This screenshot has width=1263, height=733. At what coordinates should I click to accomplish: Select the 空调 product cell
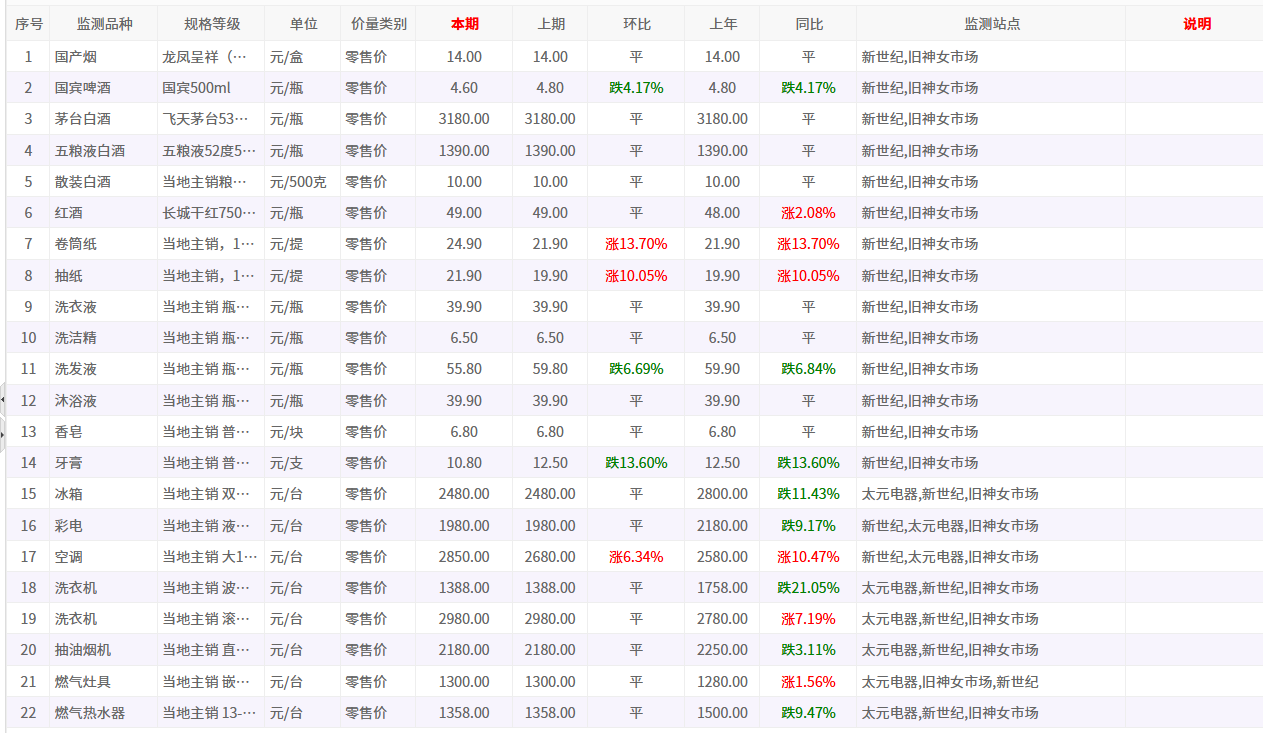tap(104, 557)
